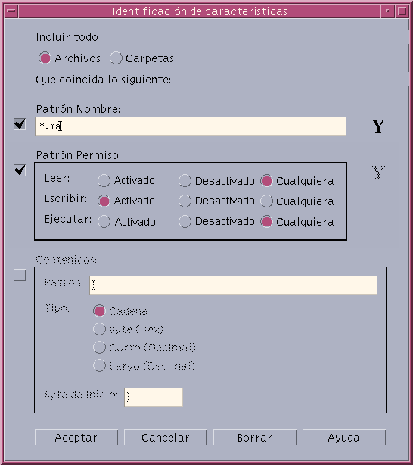Toggle the Patrón Permiso checkbox
Viewport: 413px width, 465px height.
pyautogui.click(x=20, y=170)
